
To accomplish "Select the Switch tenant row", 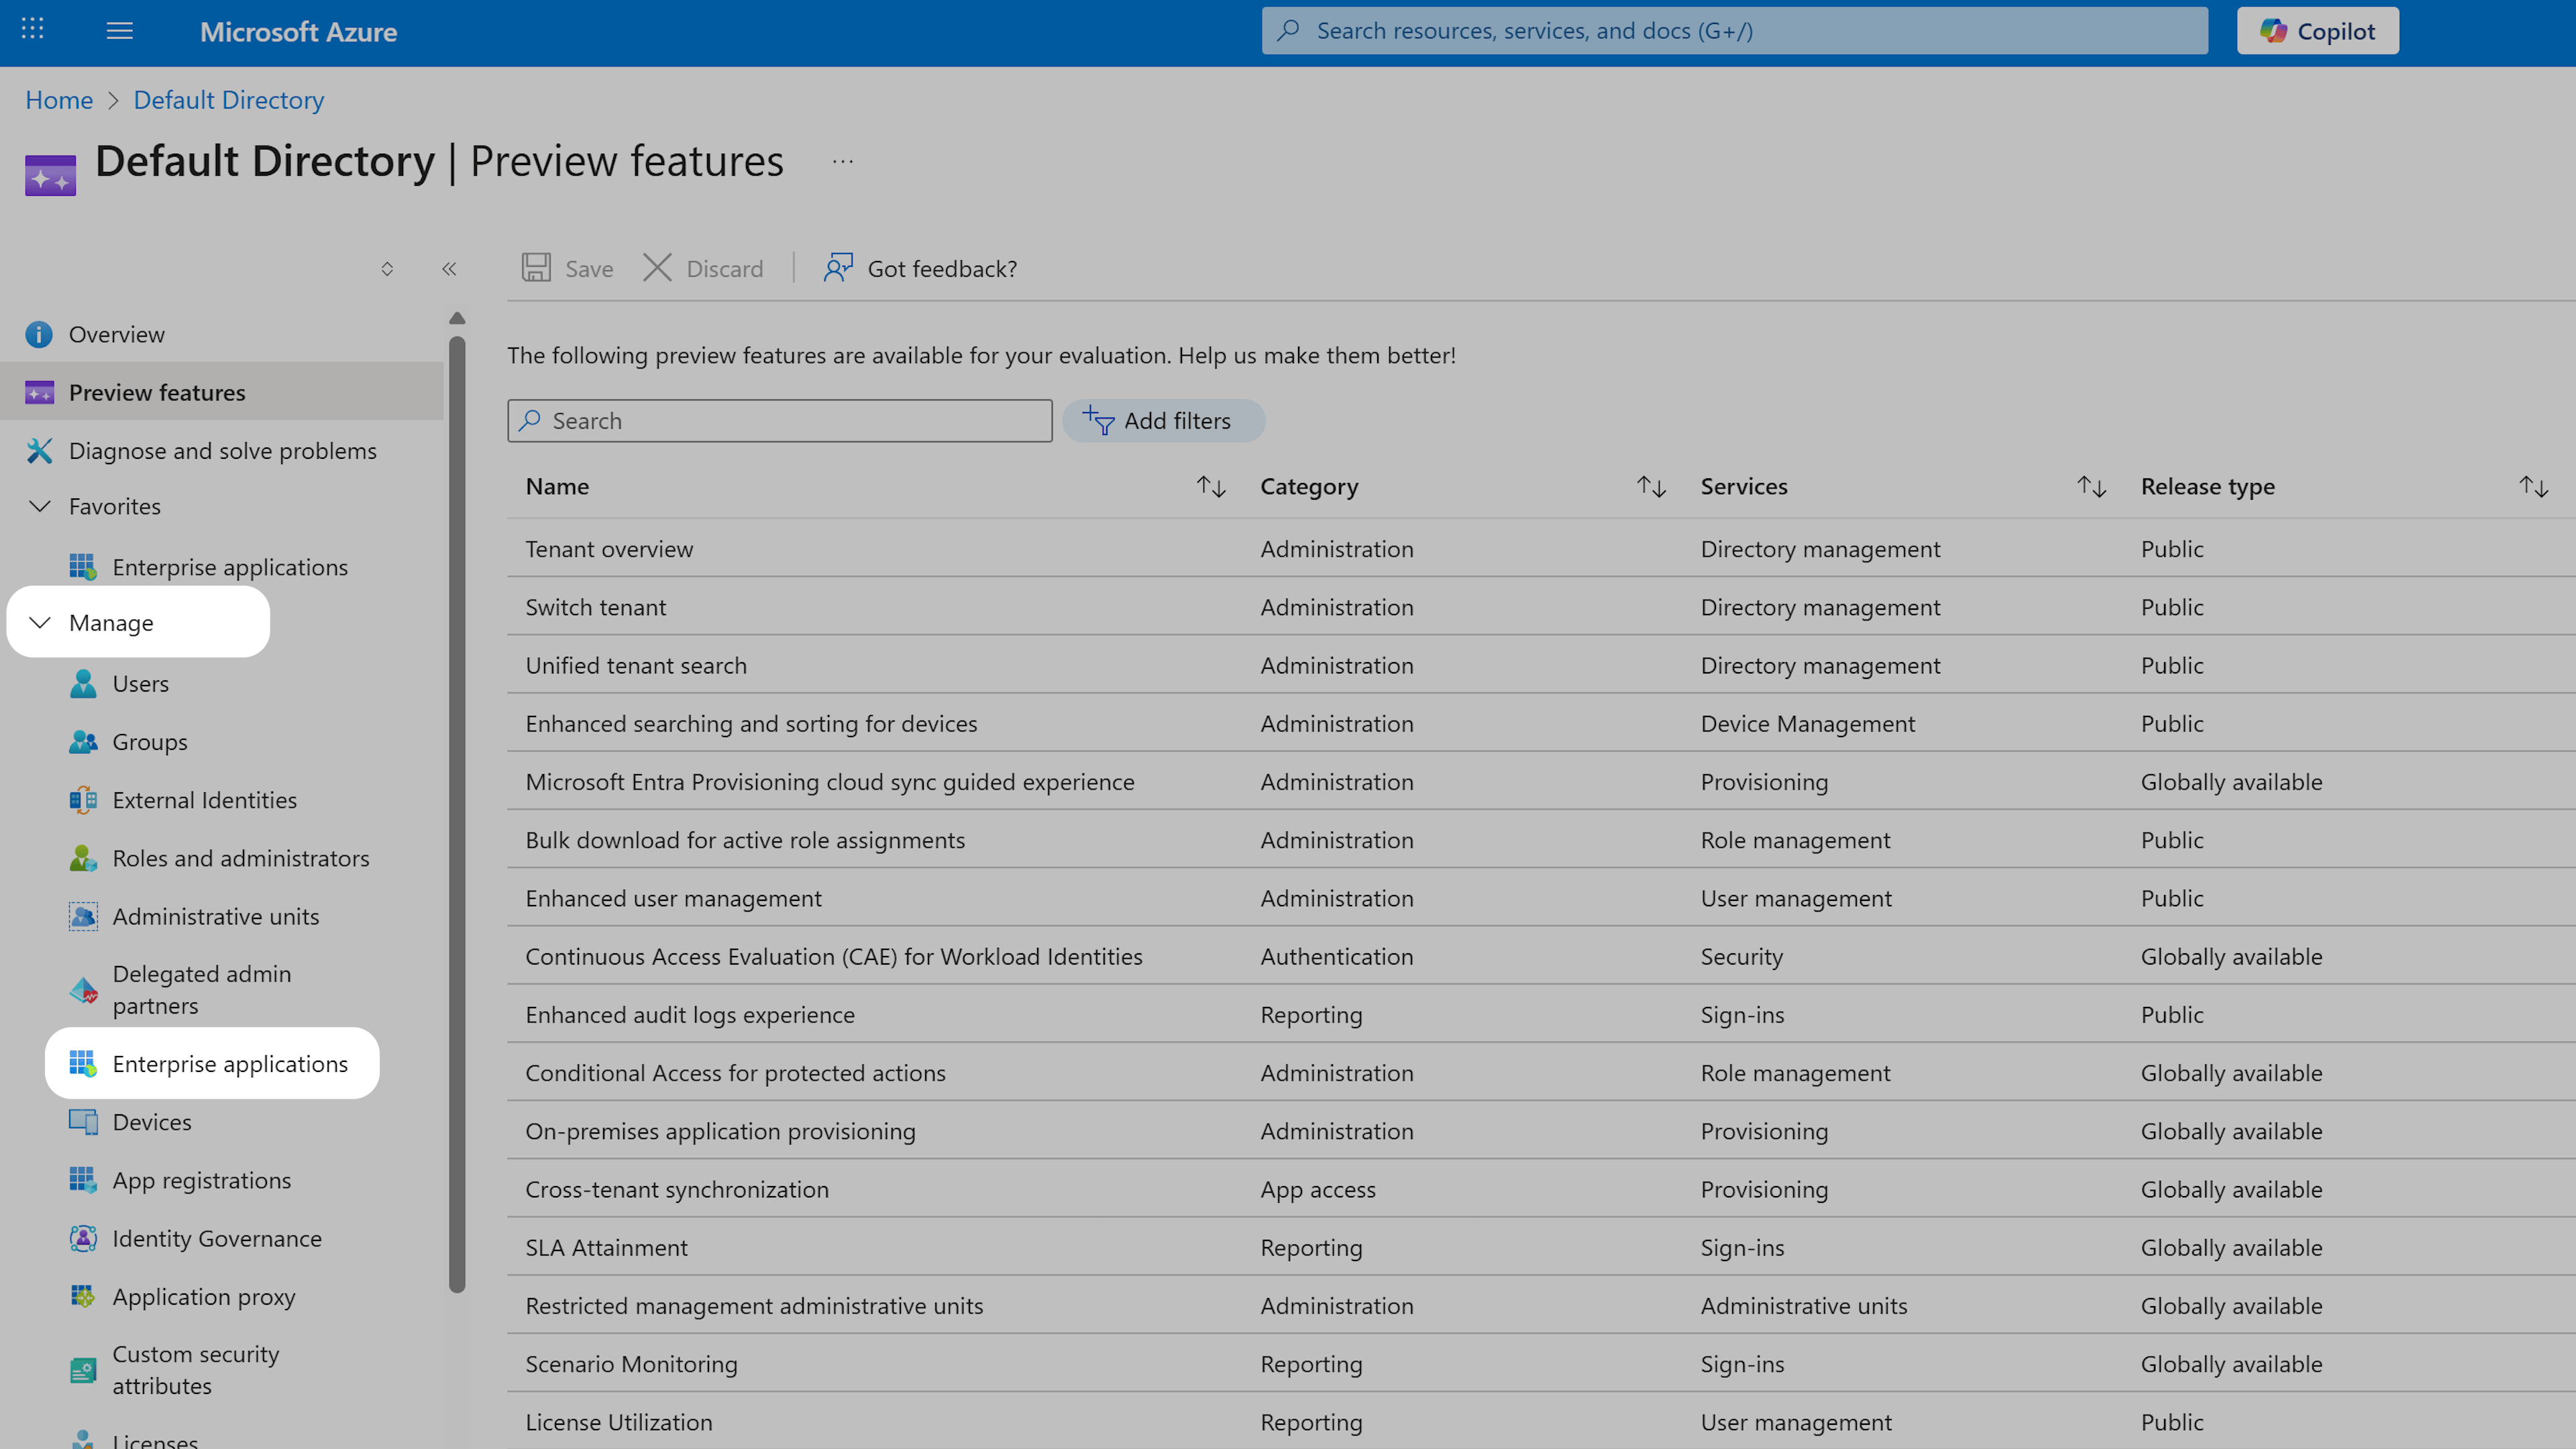I will pos(1541,607).
